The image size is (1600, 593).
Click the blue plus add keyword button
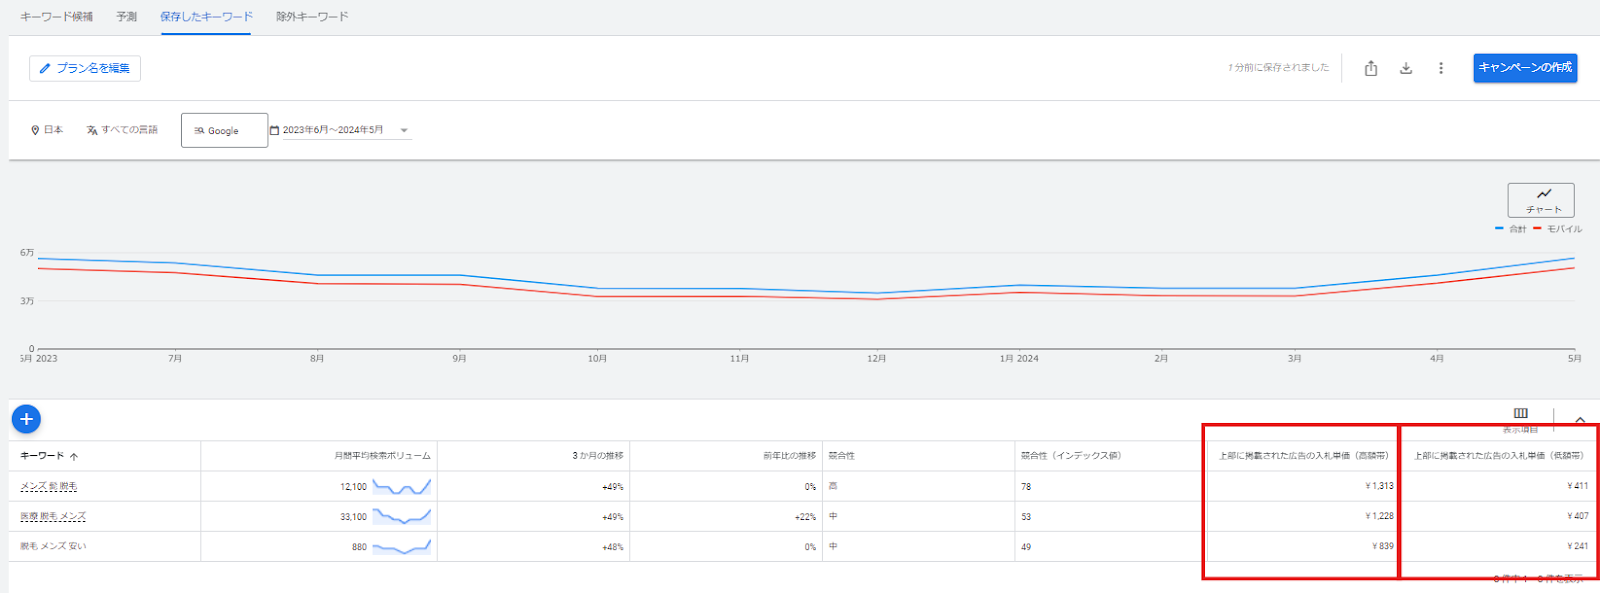[26, 419]
